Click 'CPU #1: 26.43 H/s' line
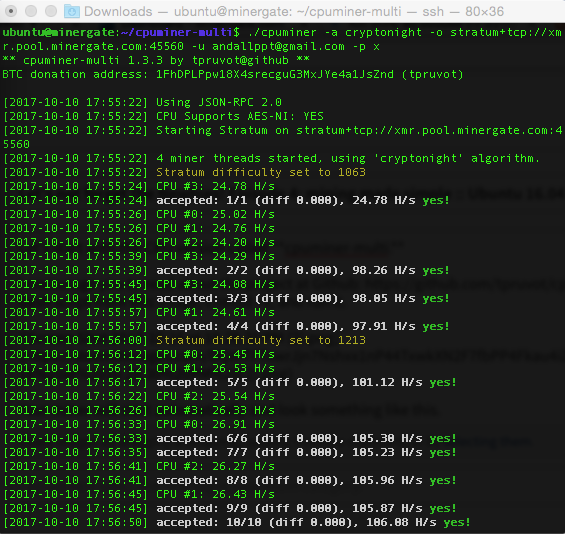Image resolution: width=565 pixels, height=534 pixels. [139, 495]
